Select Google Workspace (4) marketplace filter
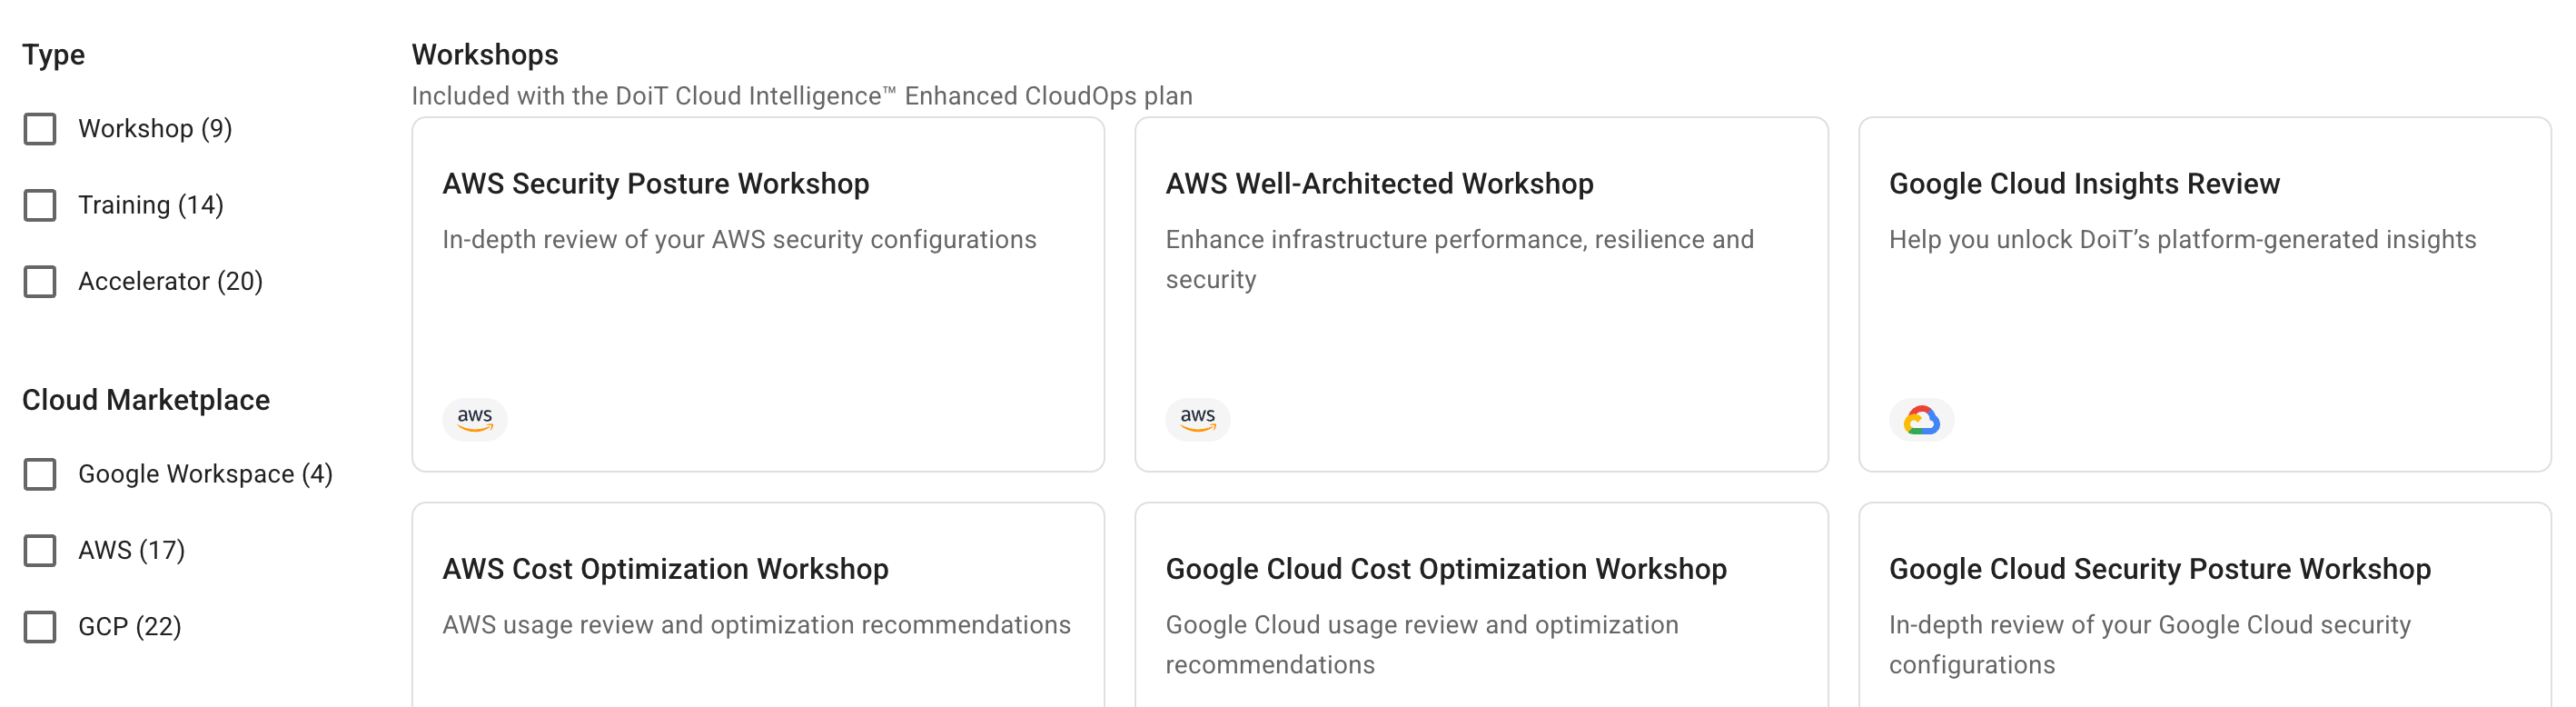Image resolution: width=2576 pixels, height=707 pixels. [40, 474]
